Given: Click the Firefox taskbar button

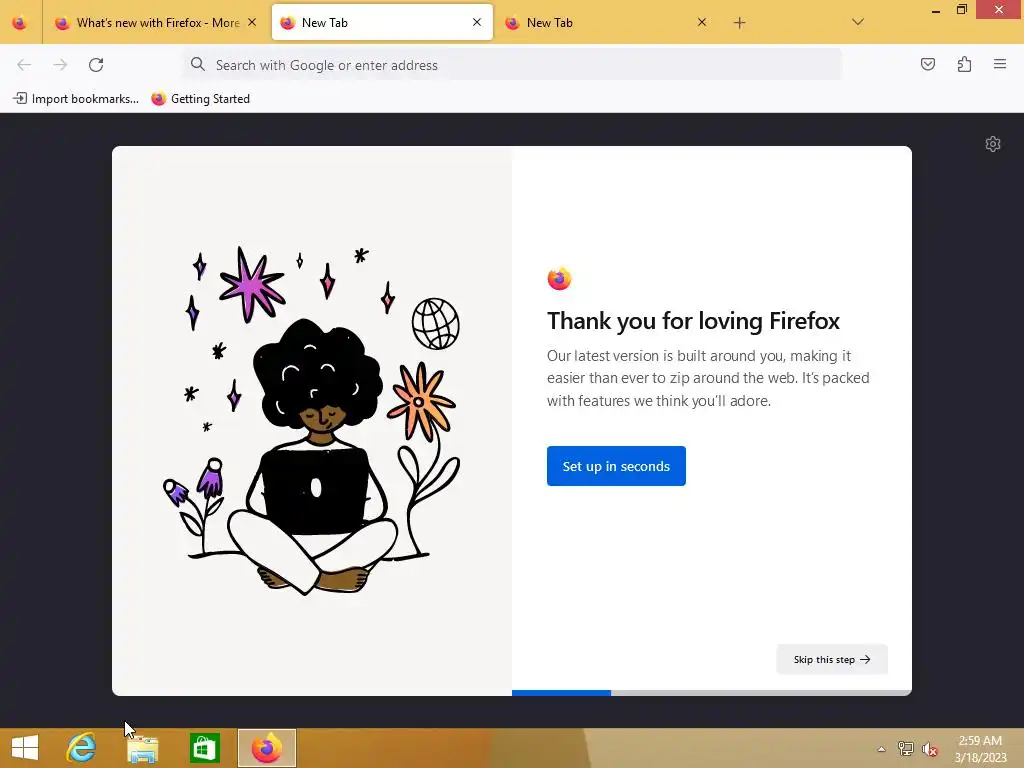Looking at the screenshot, I should [266, 748].
